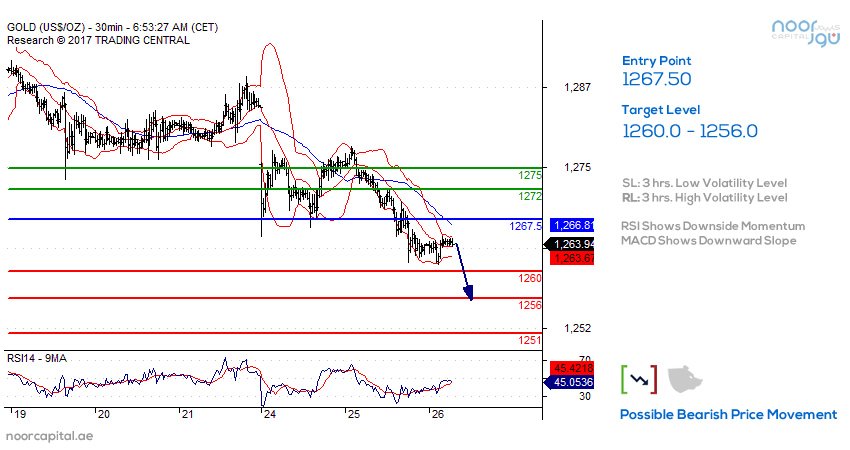This screenshot has width=850, height=450.
Task: Click the 1260 red support label
Action: tap(530, 278)
